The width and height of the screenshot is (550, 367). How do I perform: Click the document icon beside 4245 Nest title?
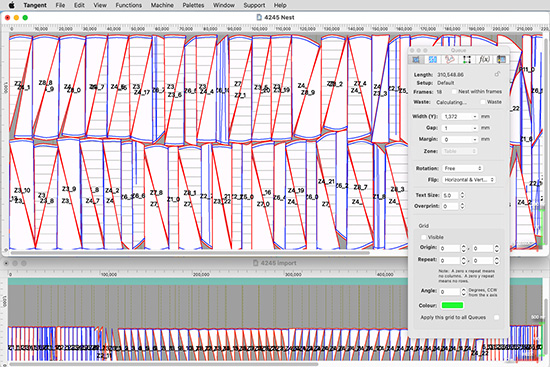point(259,17)
